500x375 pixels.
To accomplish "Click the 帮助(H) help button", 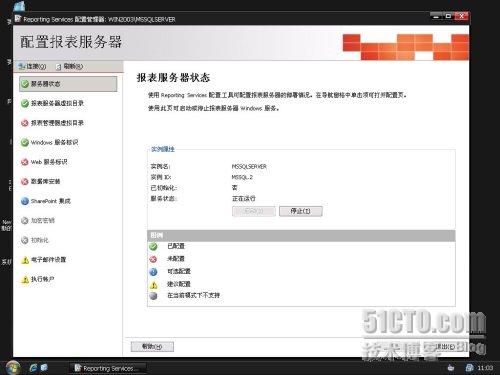I will click(x=152, y=346).
